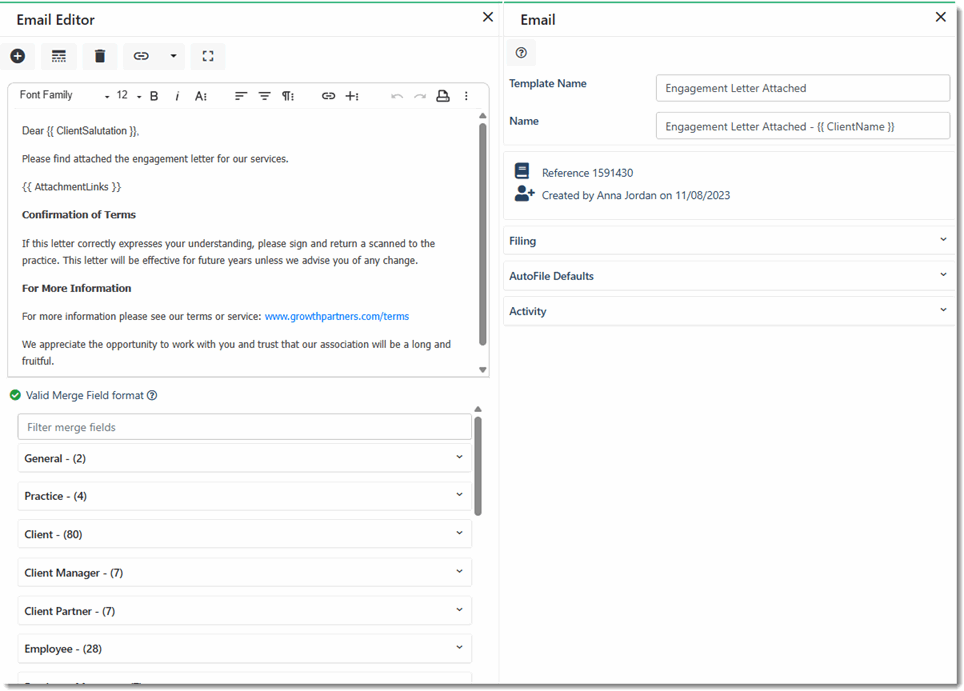Viewport: 964px width, 691px height.
Task: Click the insert more (plus) editor icon
Action: (352, 96)
